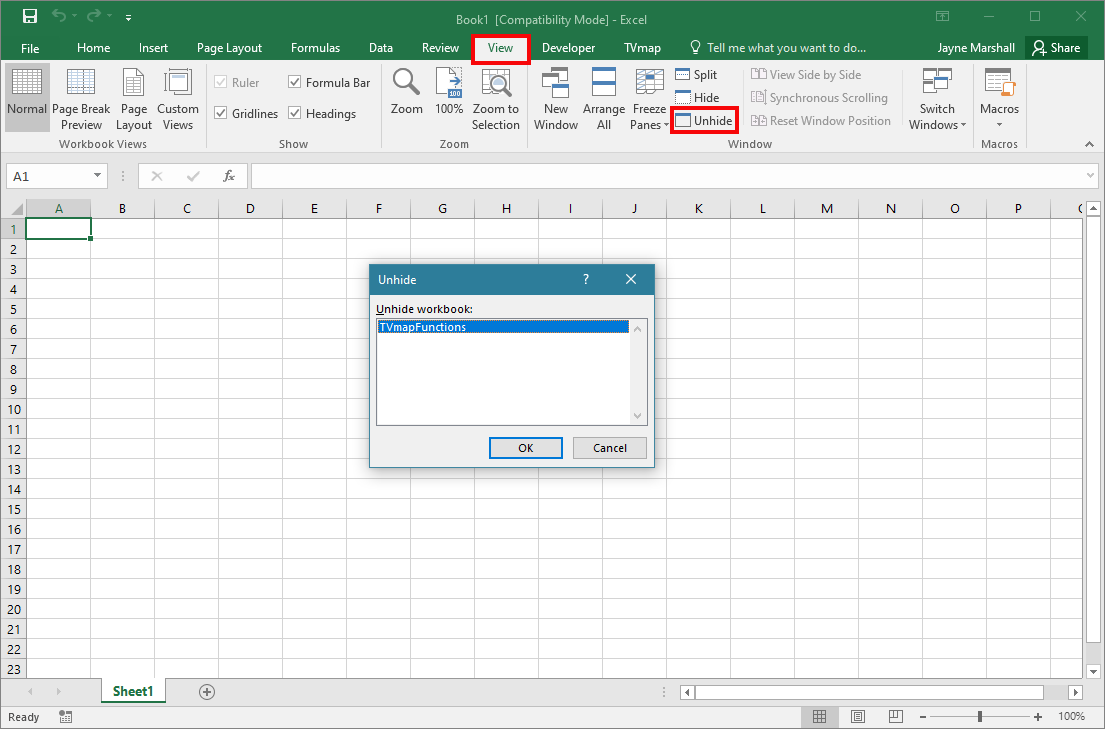Hide the current workbook window

point(698,97)
